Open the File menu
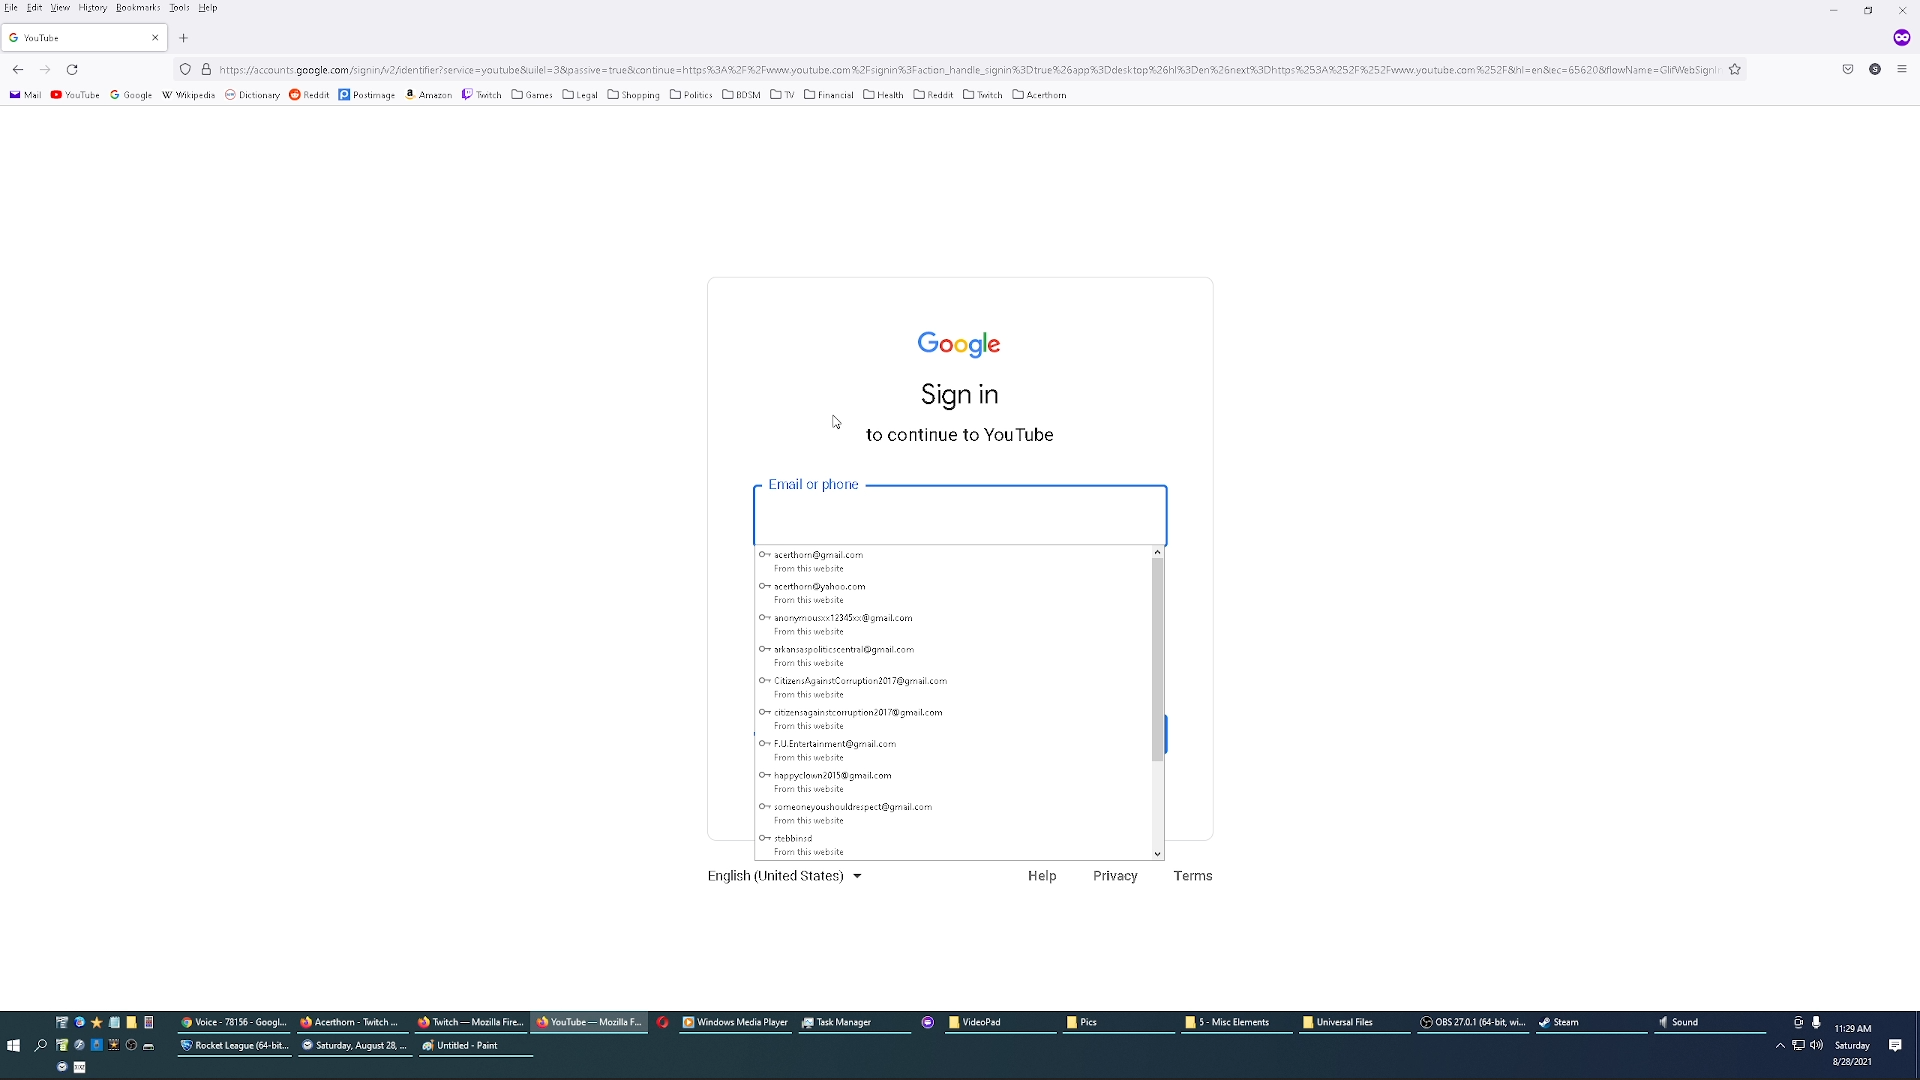Viewport: 1920px width, 1080px height. (x=11, y=8)
